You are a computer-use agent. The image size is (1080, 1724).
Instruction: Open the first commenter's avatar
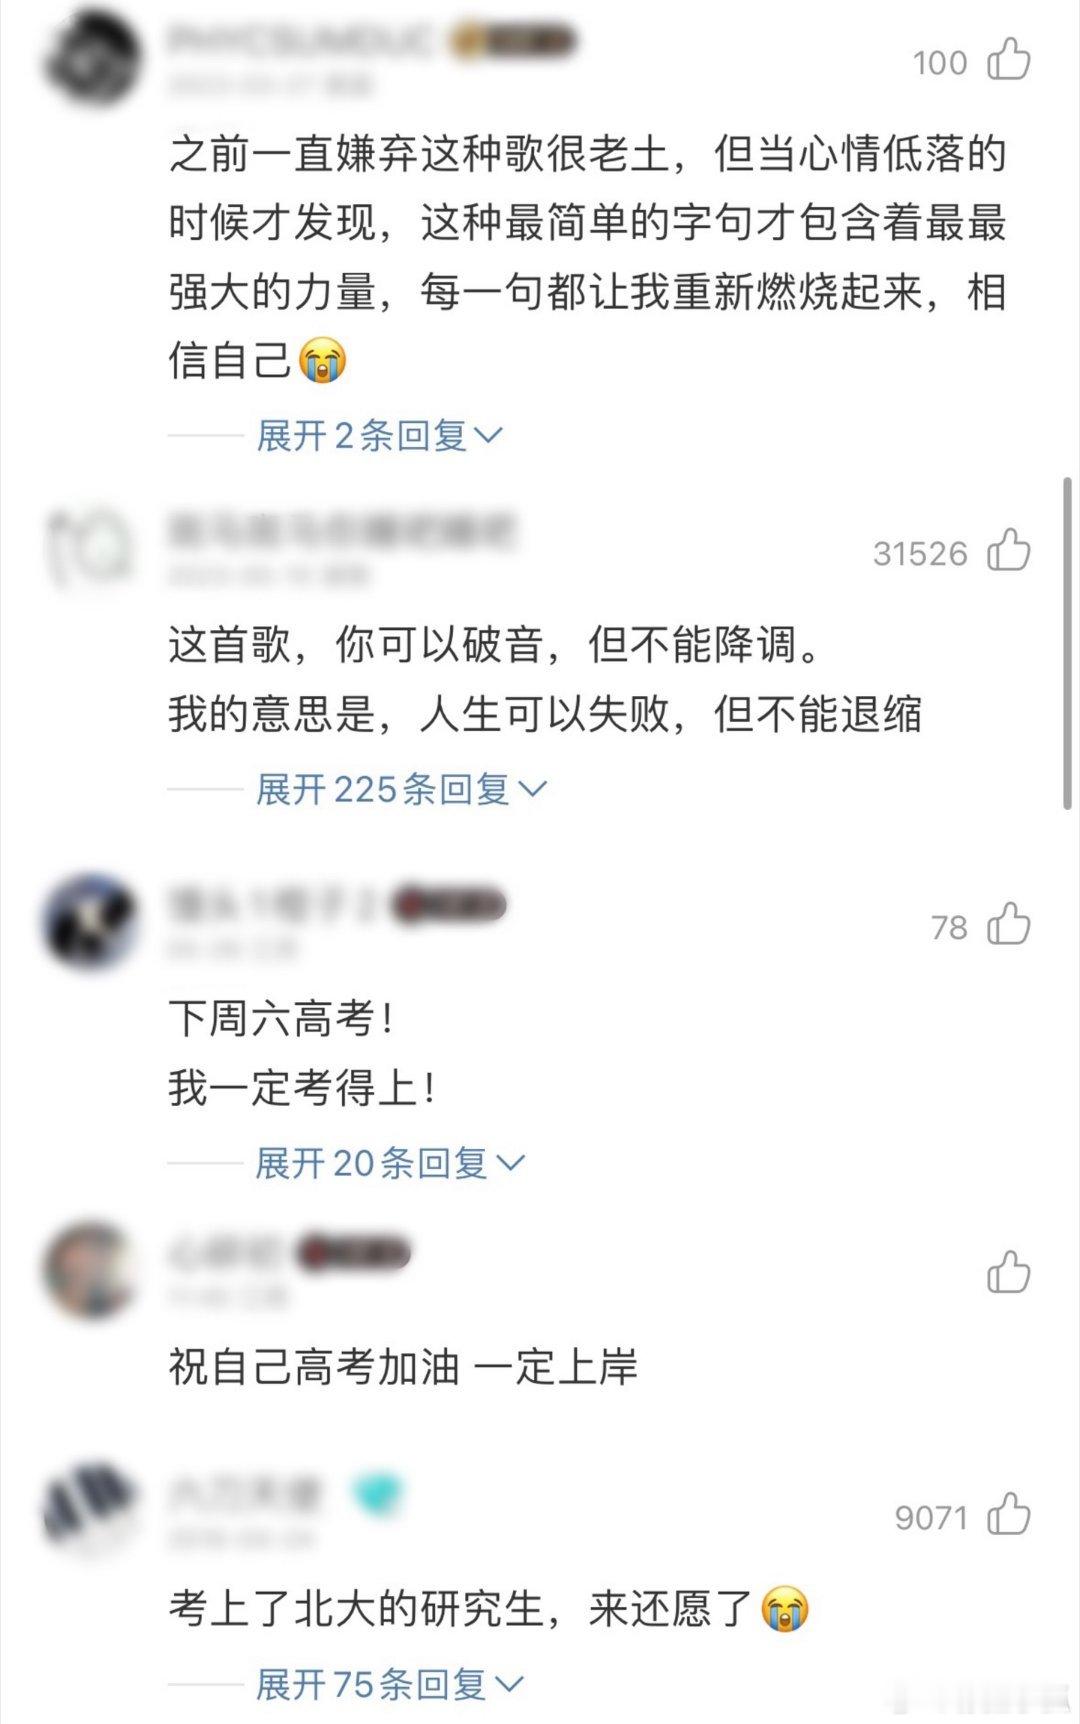coord(91,58)
